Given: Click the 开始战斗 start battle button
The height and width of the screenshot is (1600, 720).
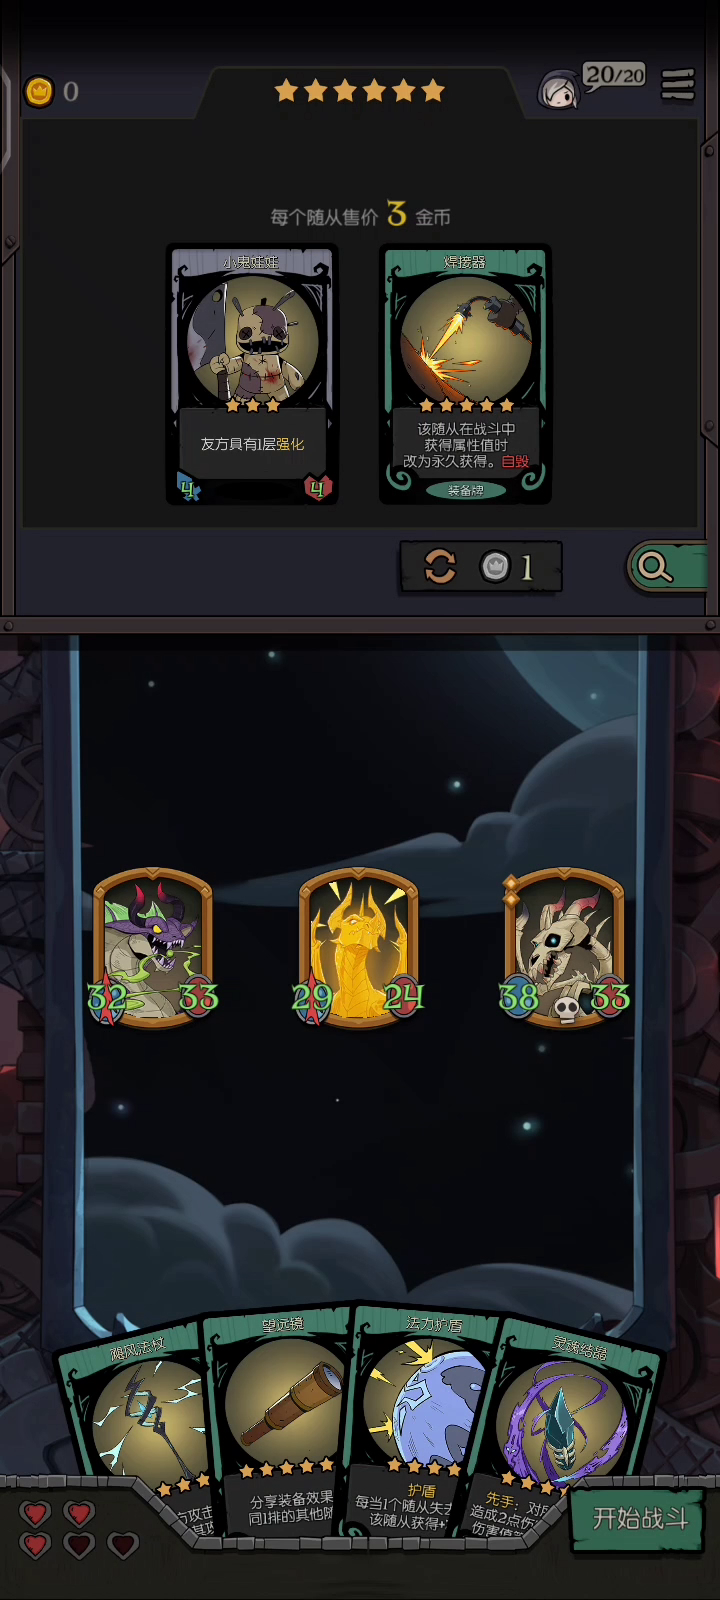Looking at the screenshot, I should tap(640, 1518).
